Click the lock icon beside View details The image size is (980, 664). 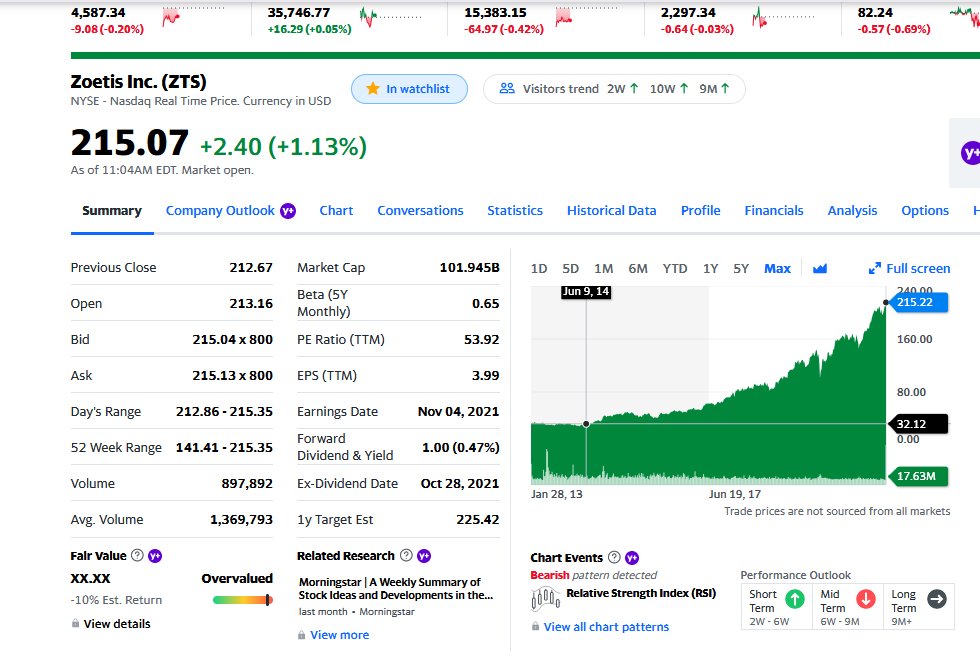76,623
